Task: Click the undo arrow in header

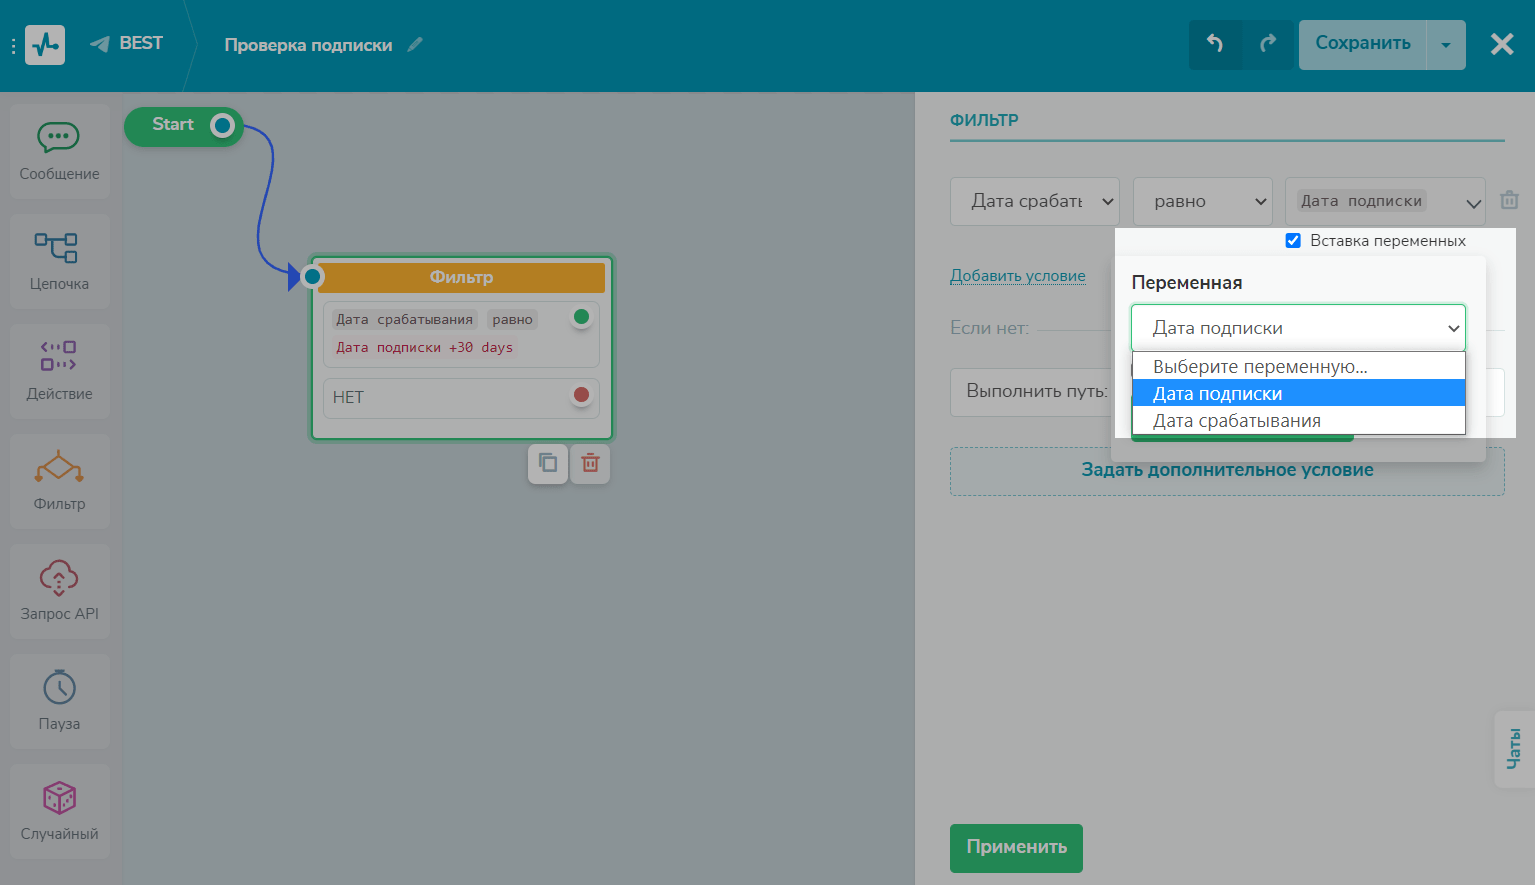Action: (x=1215, y=44)
